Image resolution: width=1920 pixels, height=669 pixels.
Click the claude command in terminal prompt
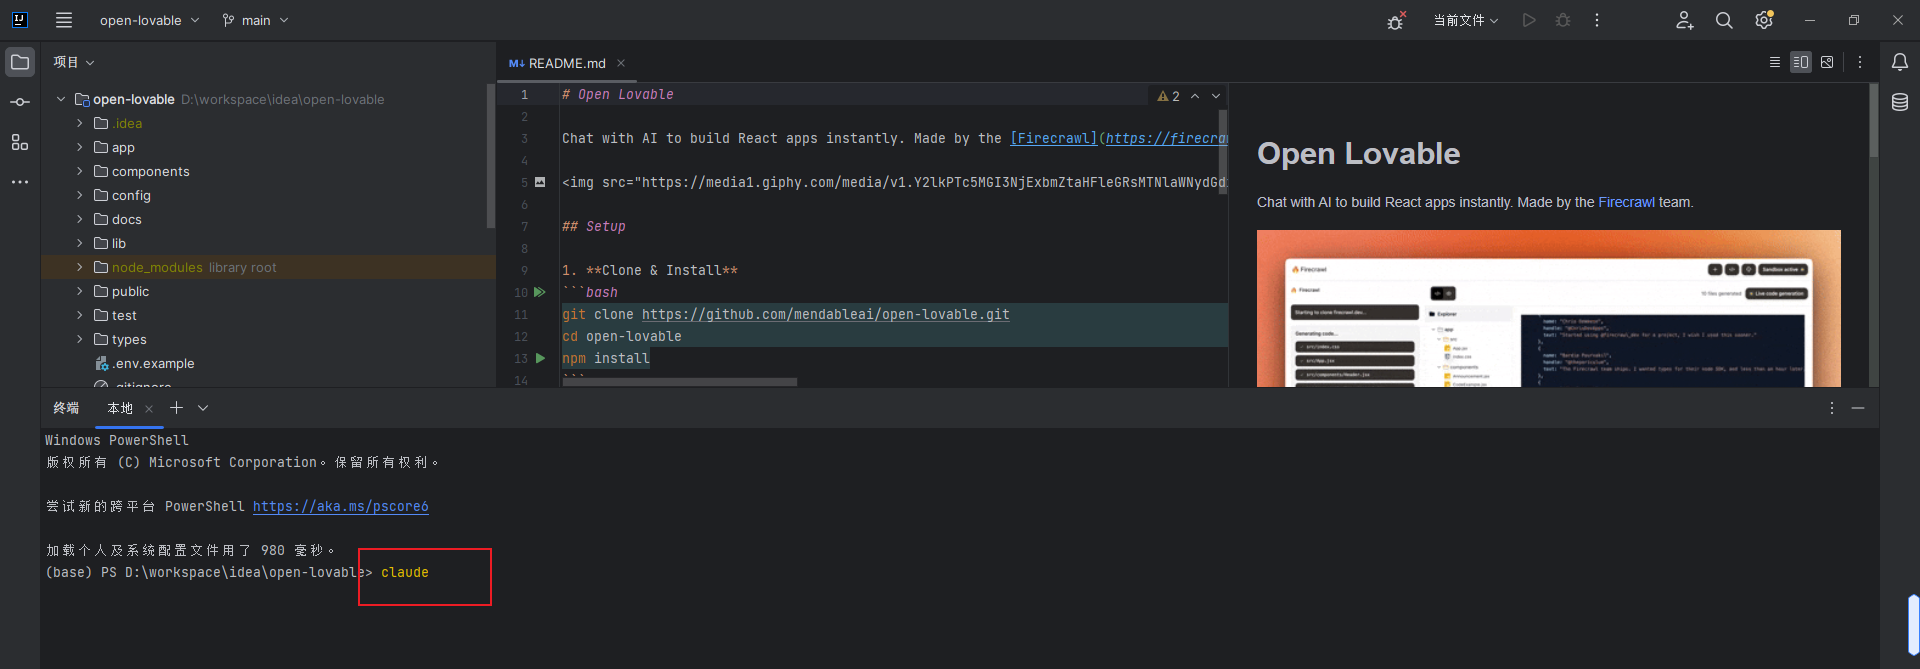tap(405, 572)
